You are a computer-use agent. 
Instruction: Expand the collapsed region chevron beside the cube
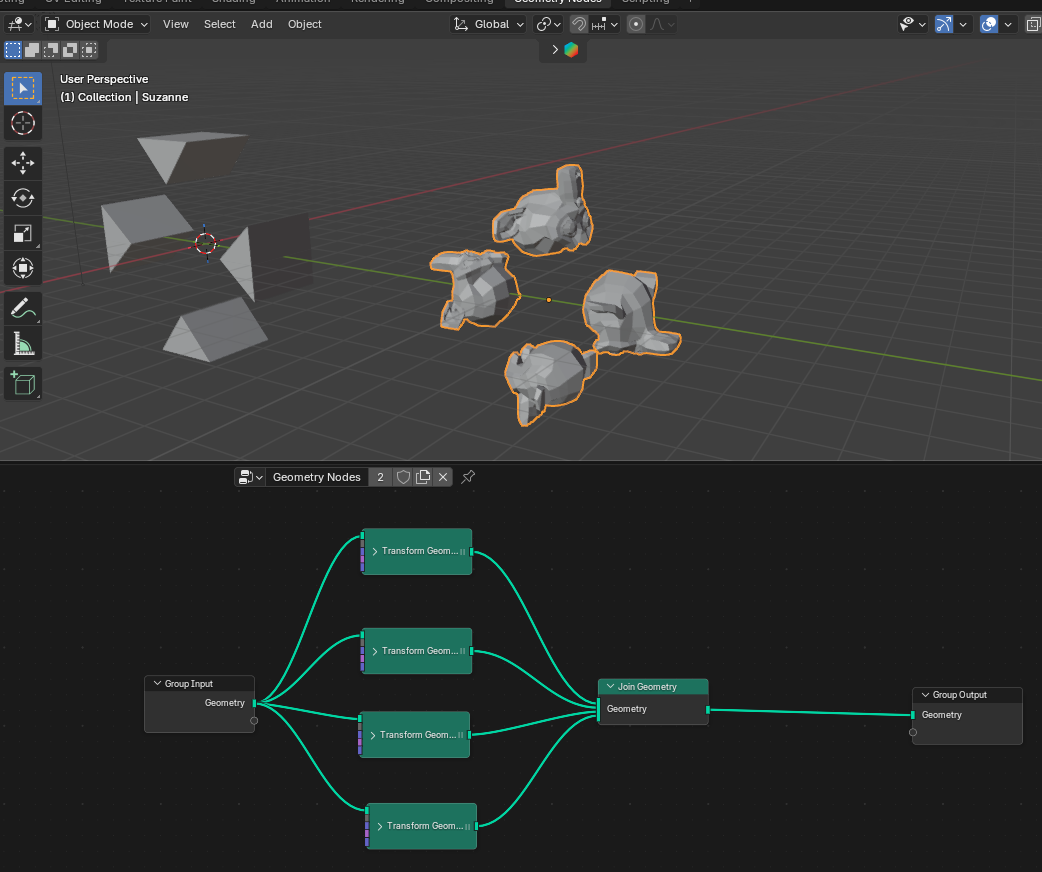555,50
